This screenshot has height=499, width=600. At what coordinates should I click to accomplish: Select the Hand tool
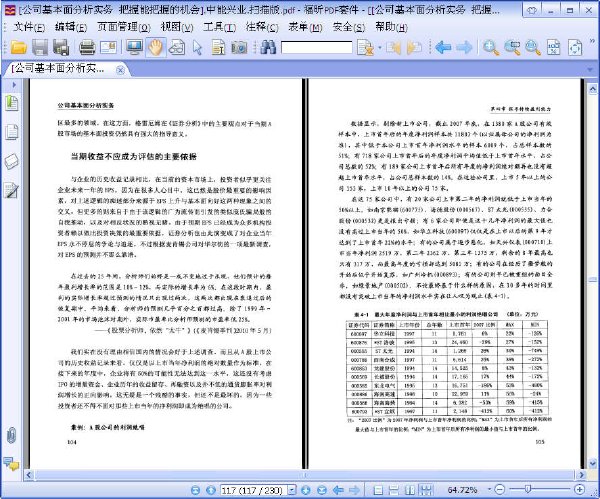(x=155, y=47)
